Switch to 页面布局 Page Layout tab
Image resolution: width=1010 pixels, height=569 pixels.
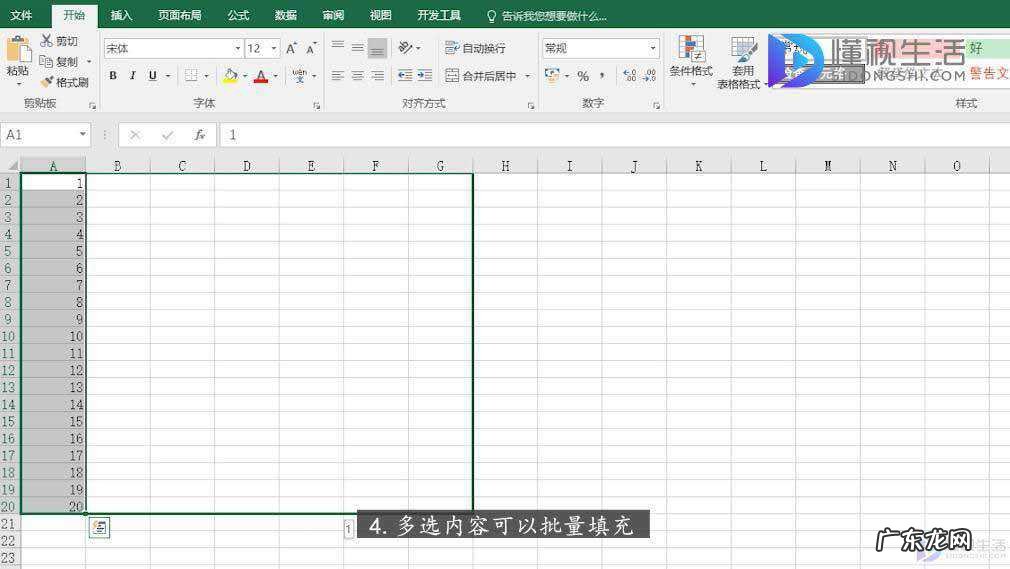180,15
